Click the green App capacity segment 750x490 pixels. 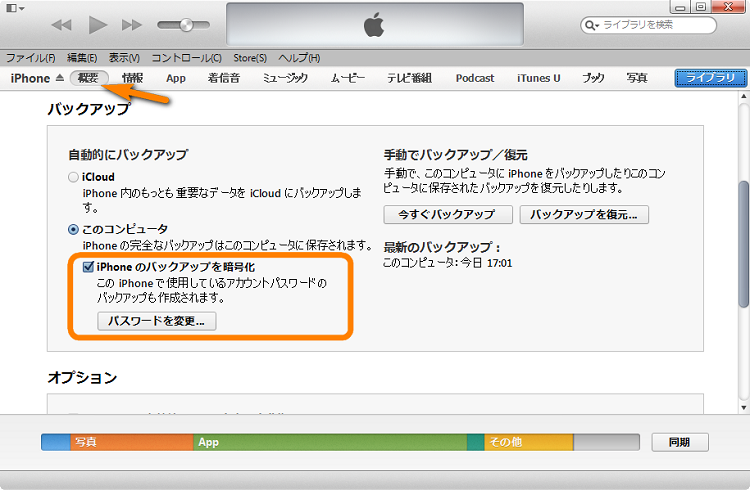pyautogui.click(x=330, y=442)
